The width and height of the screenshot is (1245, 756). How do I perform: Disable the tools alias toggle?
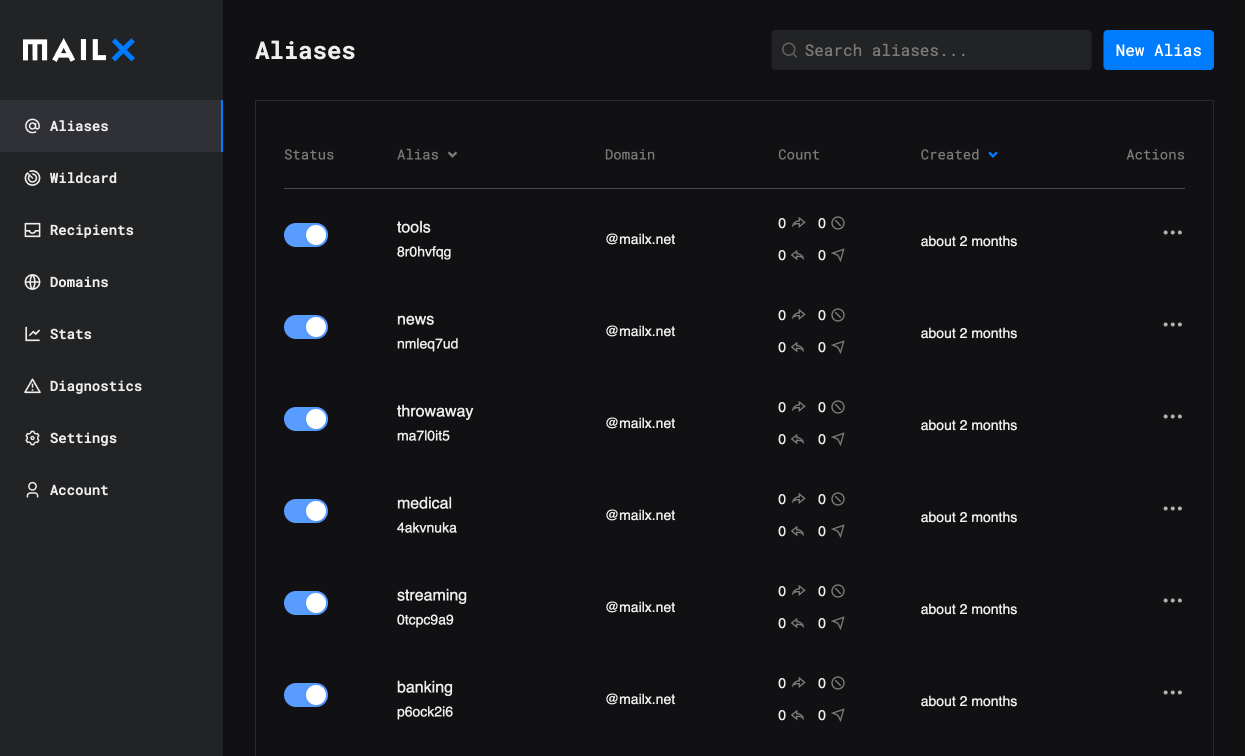306,235
